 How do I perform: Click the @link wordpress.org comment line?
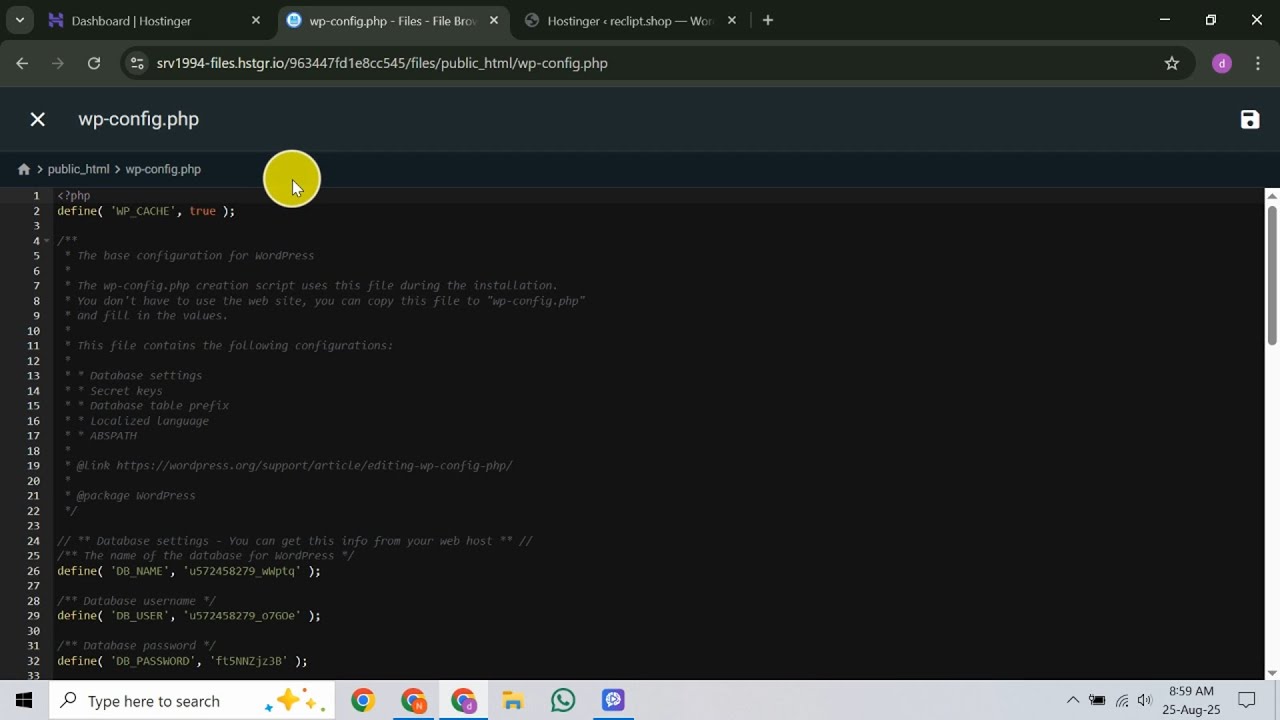(288, 466)
